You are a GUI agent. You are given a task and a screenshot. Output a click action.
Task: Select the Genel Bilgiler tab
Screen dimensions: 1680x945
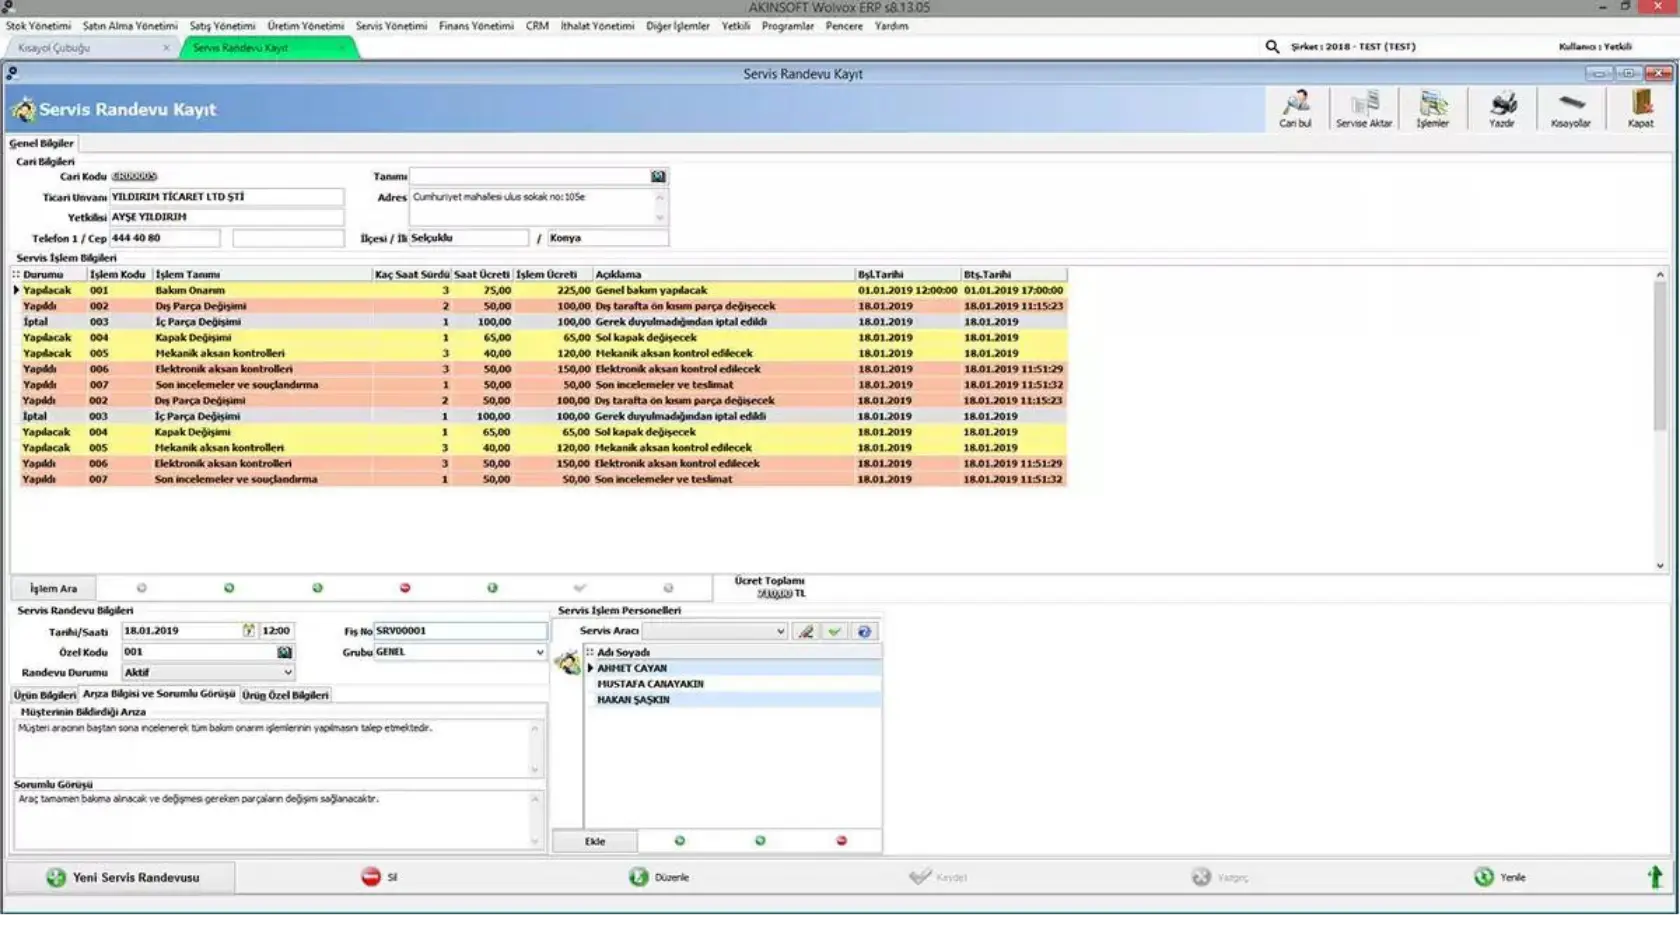pos(41,143)
